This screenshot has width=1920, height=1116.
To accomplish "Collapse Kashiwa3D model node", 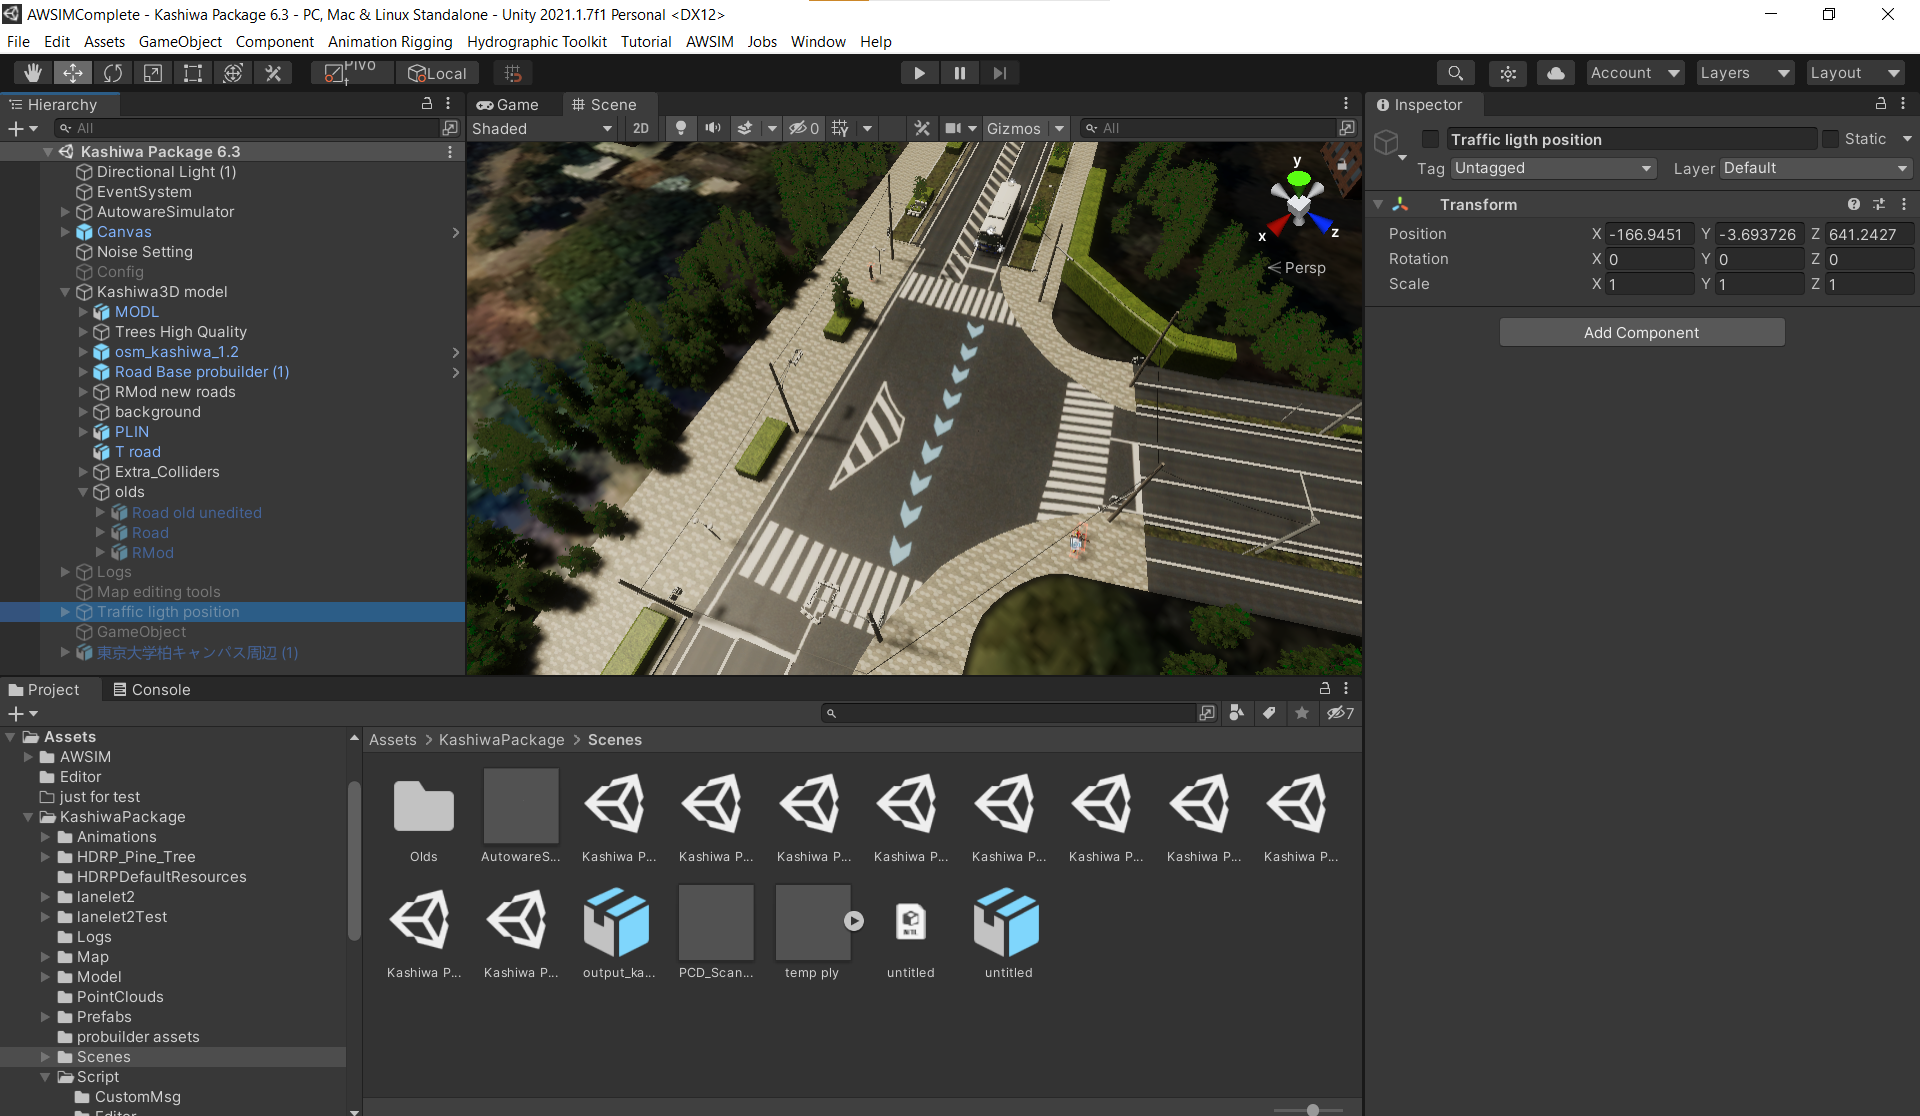I will pos(65,292).
